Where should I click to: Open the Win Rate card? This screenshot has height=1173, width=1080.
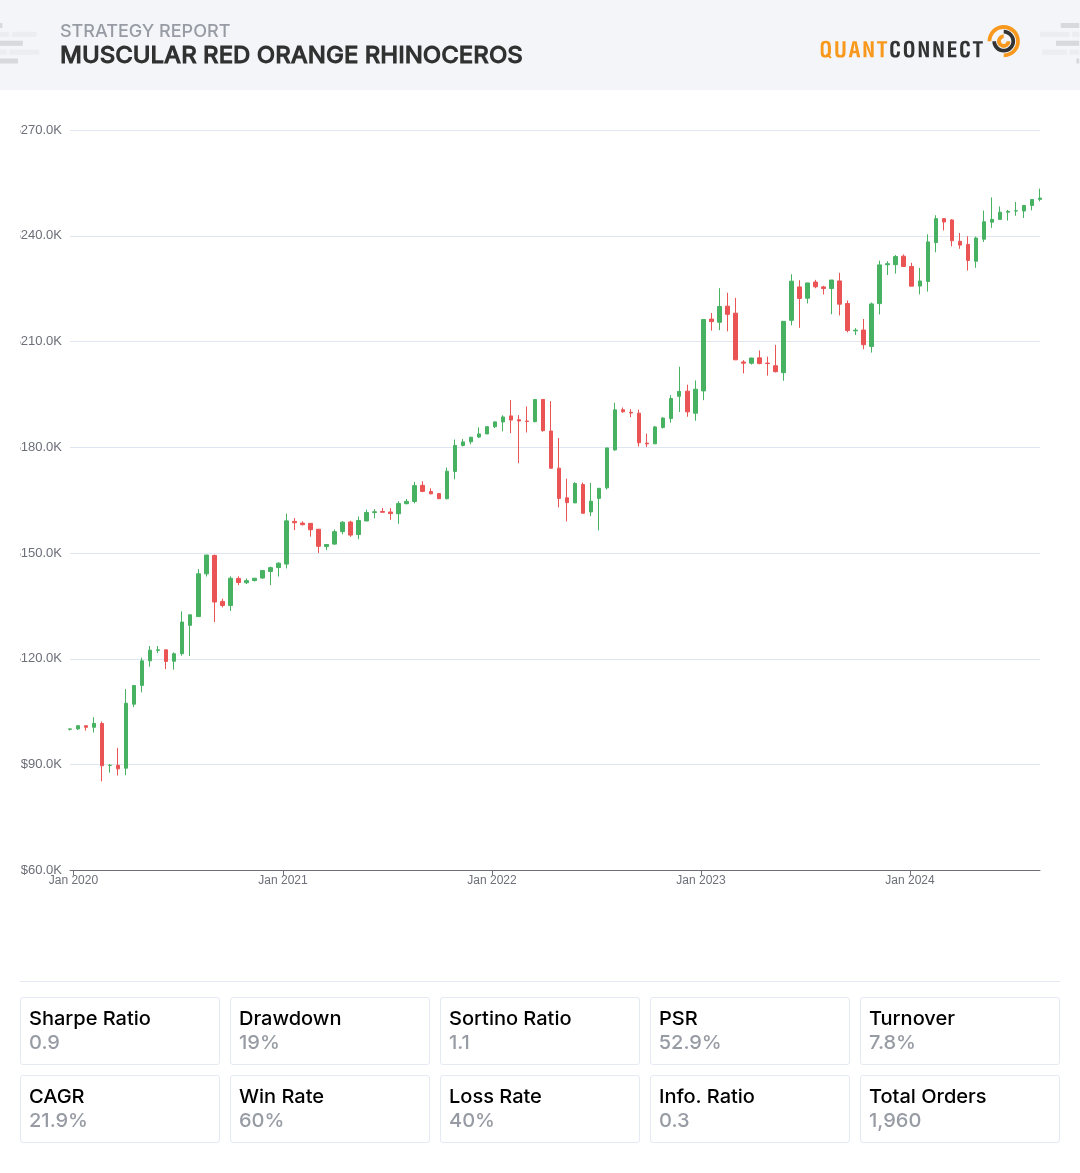(x=330, y=1108)
